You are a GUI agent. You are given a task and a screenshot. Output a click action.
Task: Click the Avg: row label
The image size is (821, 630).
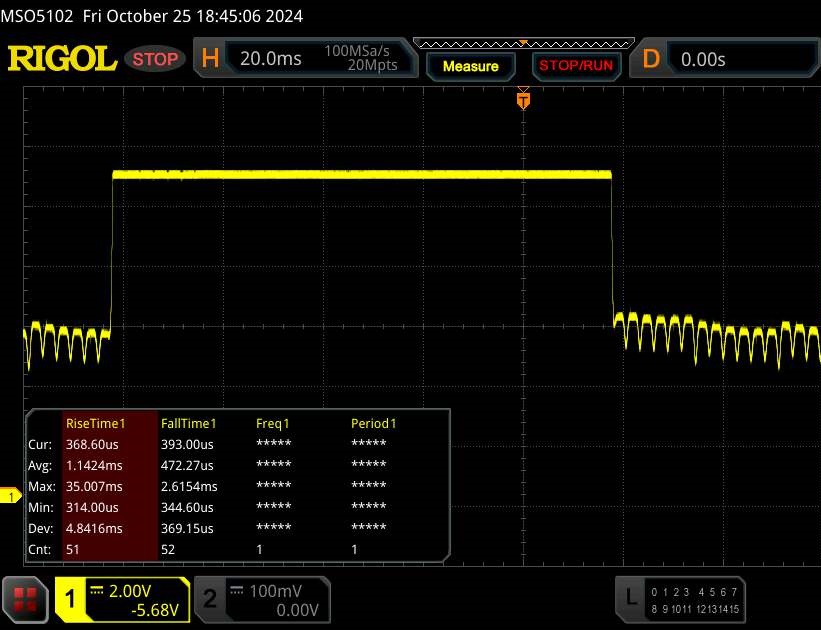click(40, 466)
